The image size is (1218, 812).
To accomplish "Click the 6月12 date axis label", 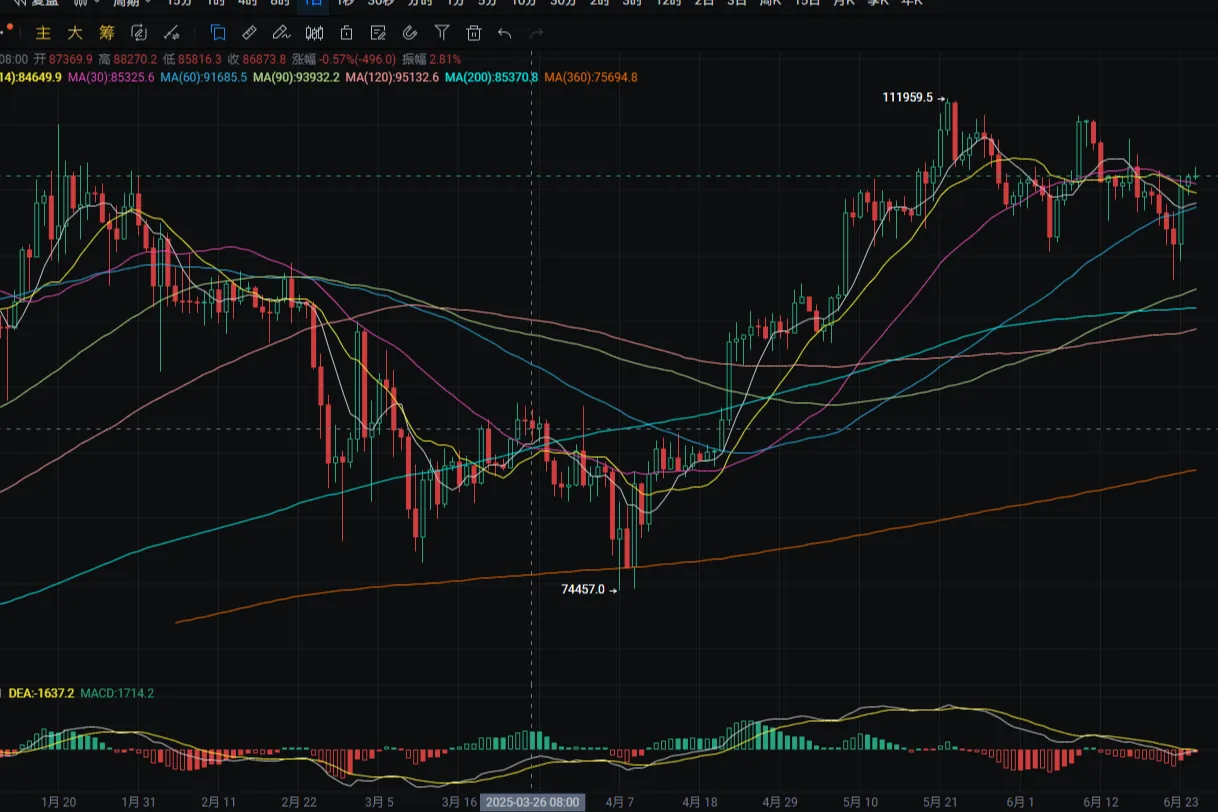I will click(x=1101, y=802).
